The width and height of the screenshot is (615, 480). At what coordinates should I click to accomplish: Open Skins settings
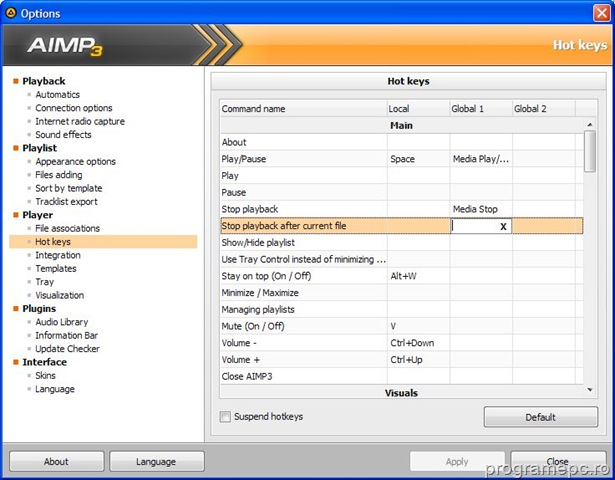tap(45, 375)
